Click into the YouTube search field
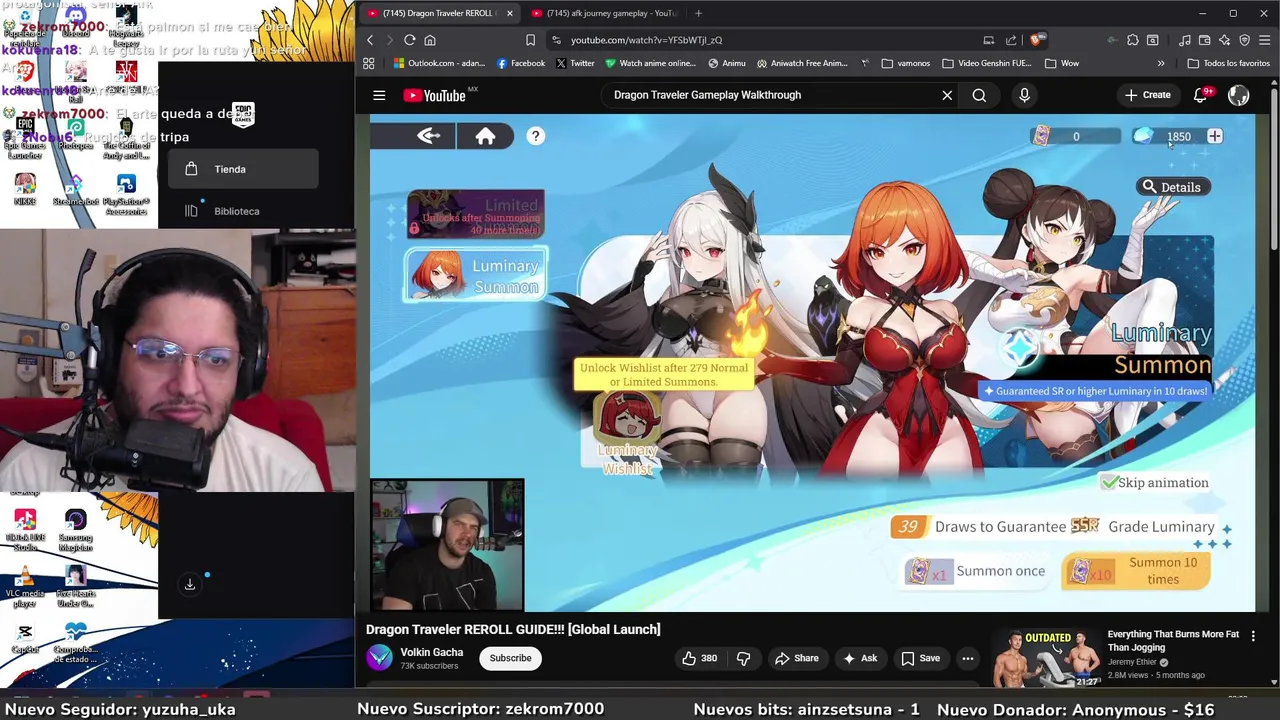The image size is (1280, 720). 770,95
